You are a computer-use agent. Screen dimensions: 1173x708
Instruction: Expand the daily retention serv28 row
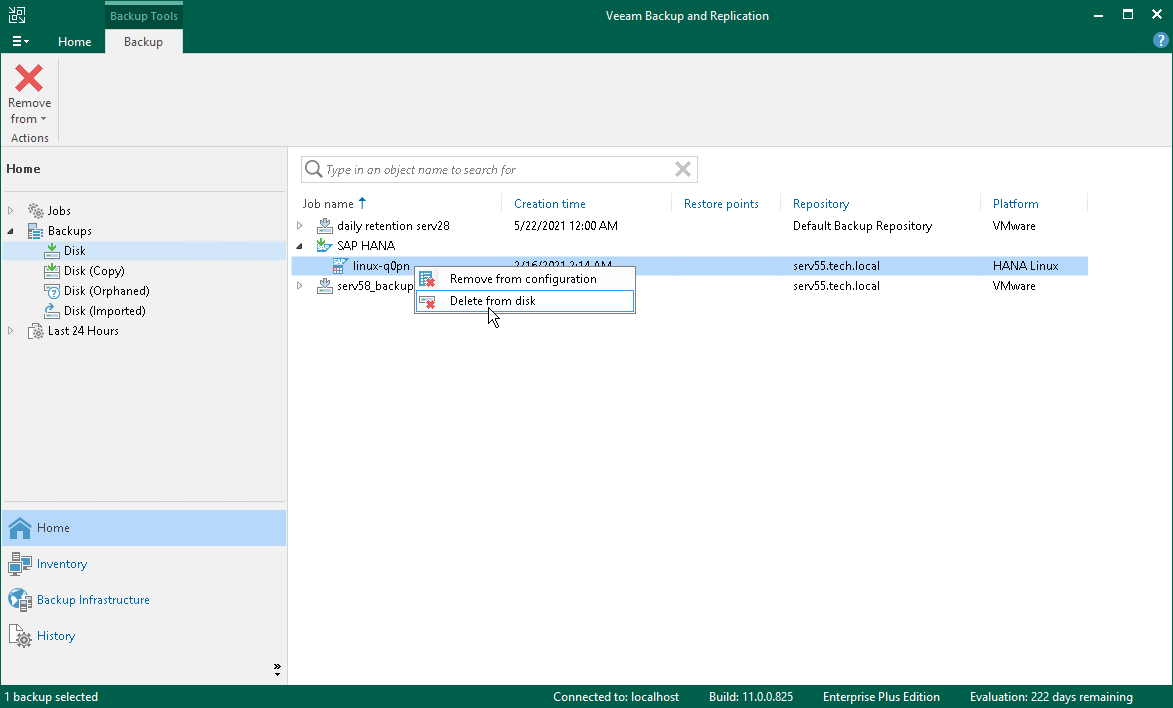[x=299, y=225]
